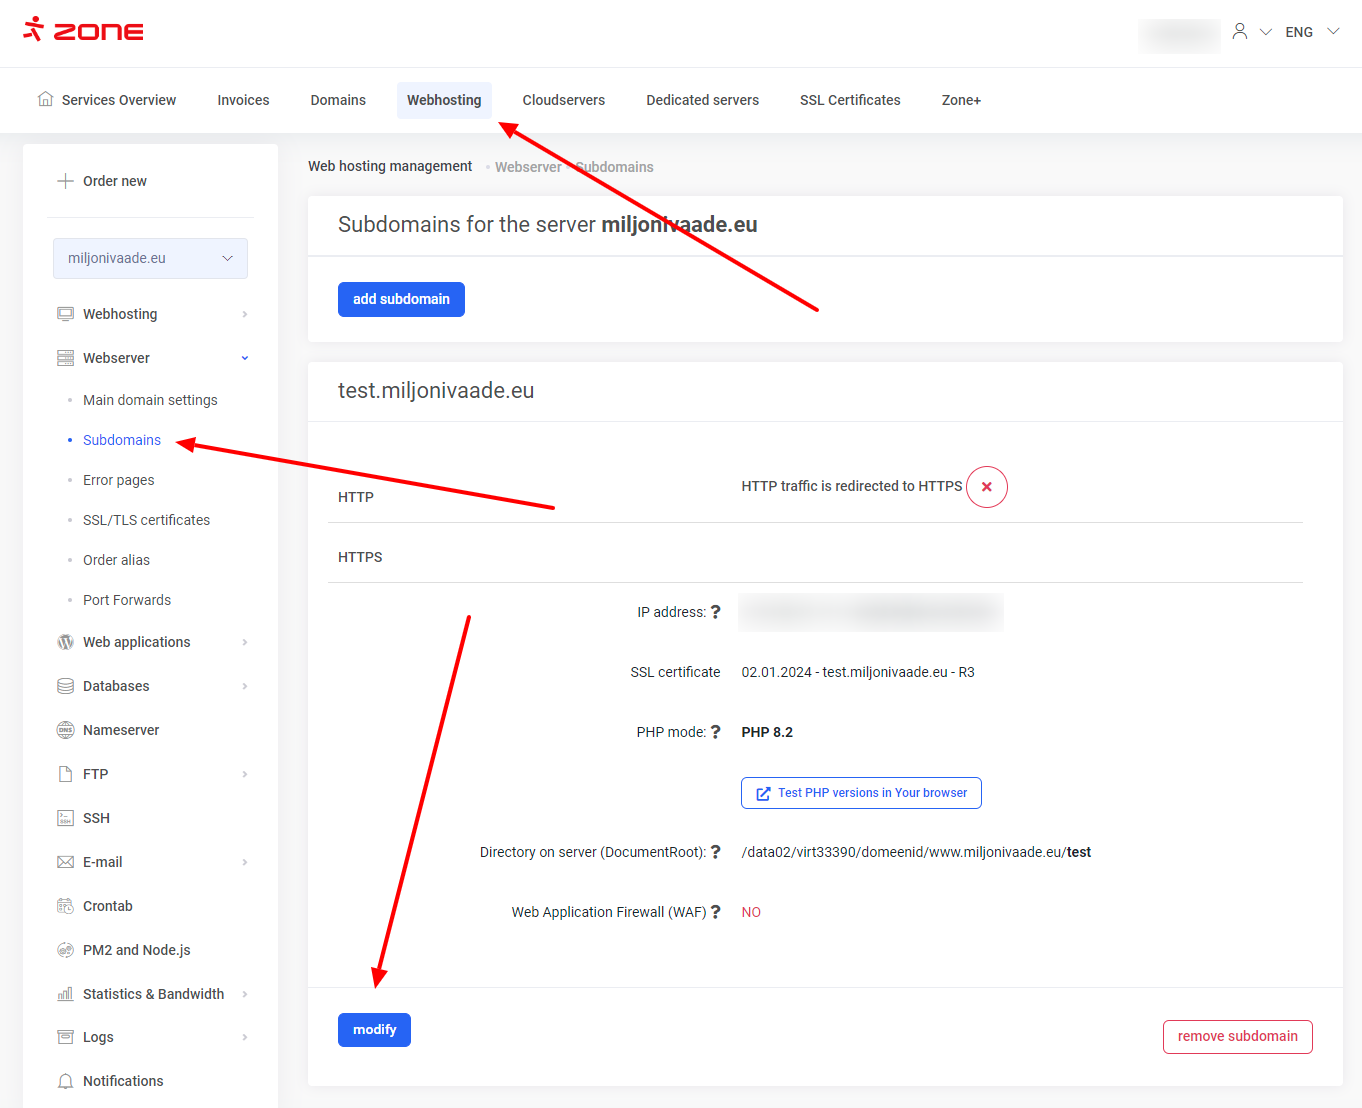Viewport: 1362px width, 1108px height.
Task: Click the Crontab icon in sidebar
Action: pos(66,906)
